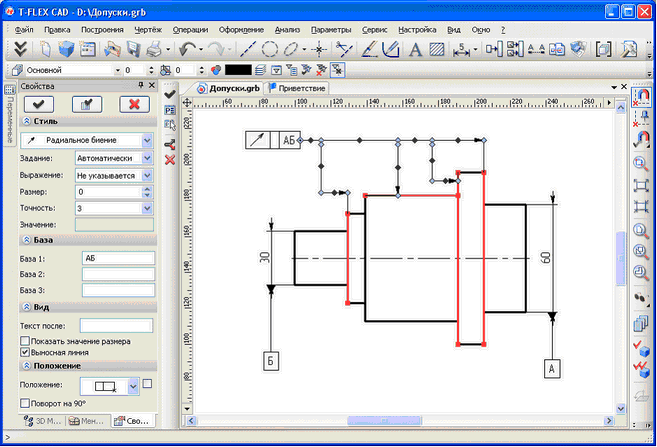Open the Окно menu

point(481,30)
